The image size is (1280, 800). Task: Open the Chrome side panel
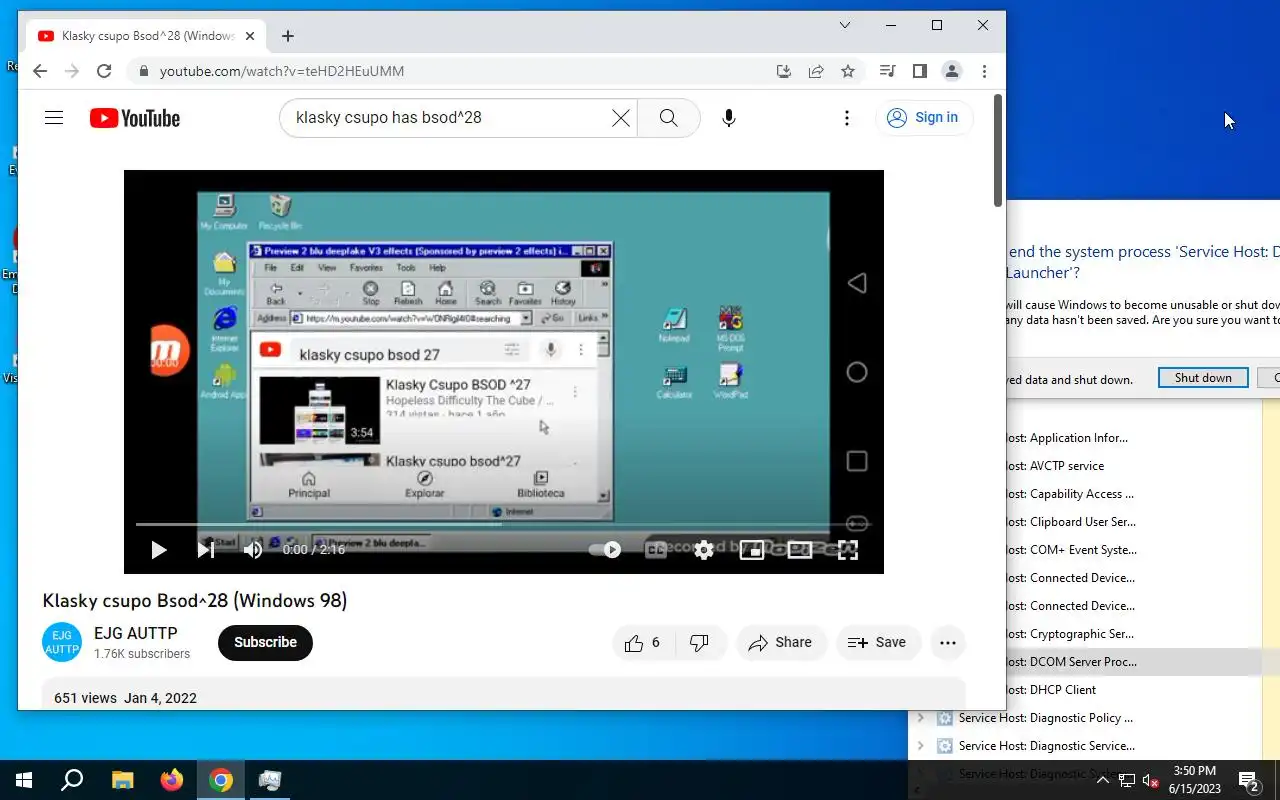(919, 71)
